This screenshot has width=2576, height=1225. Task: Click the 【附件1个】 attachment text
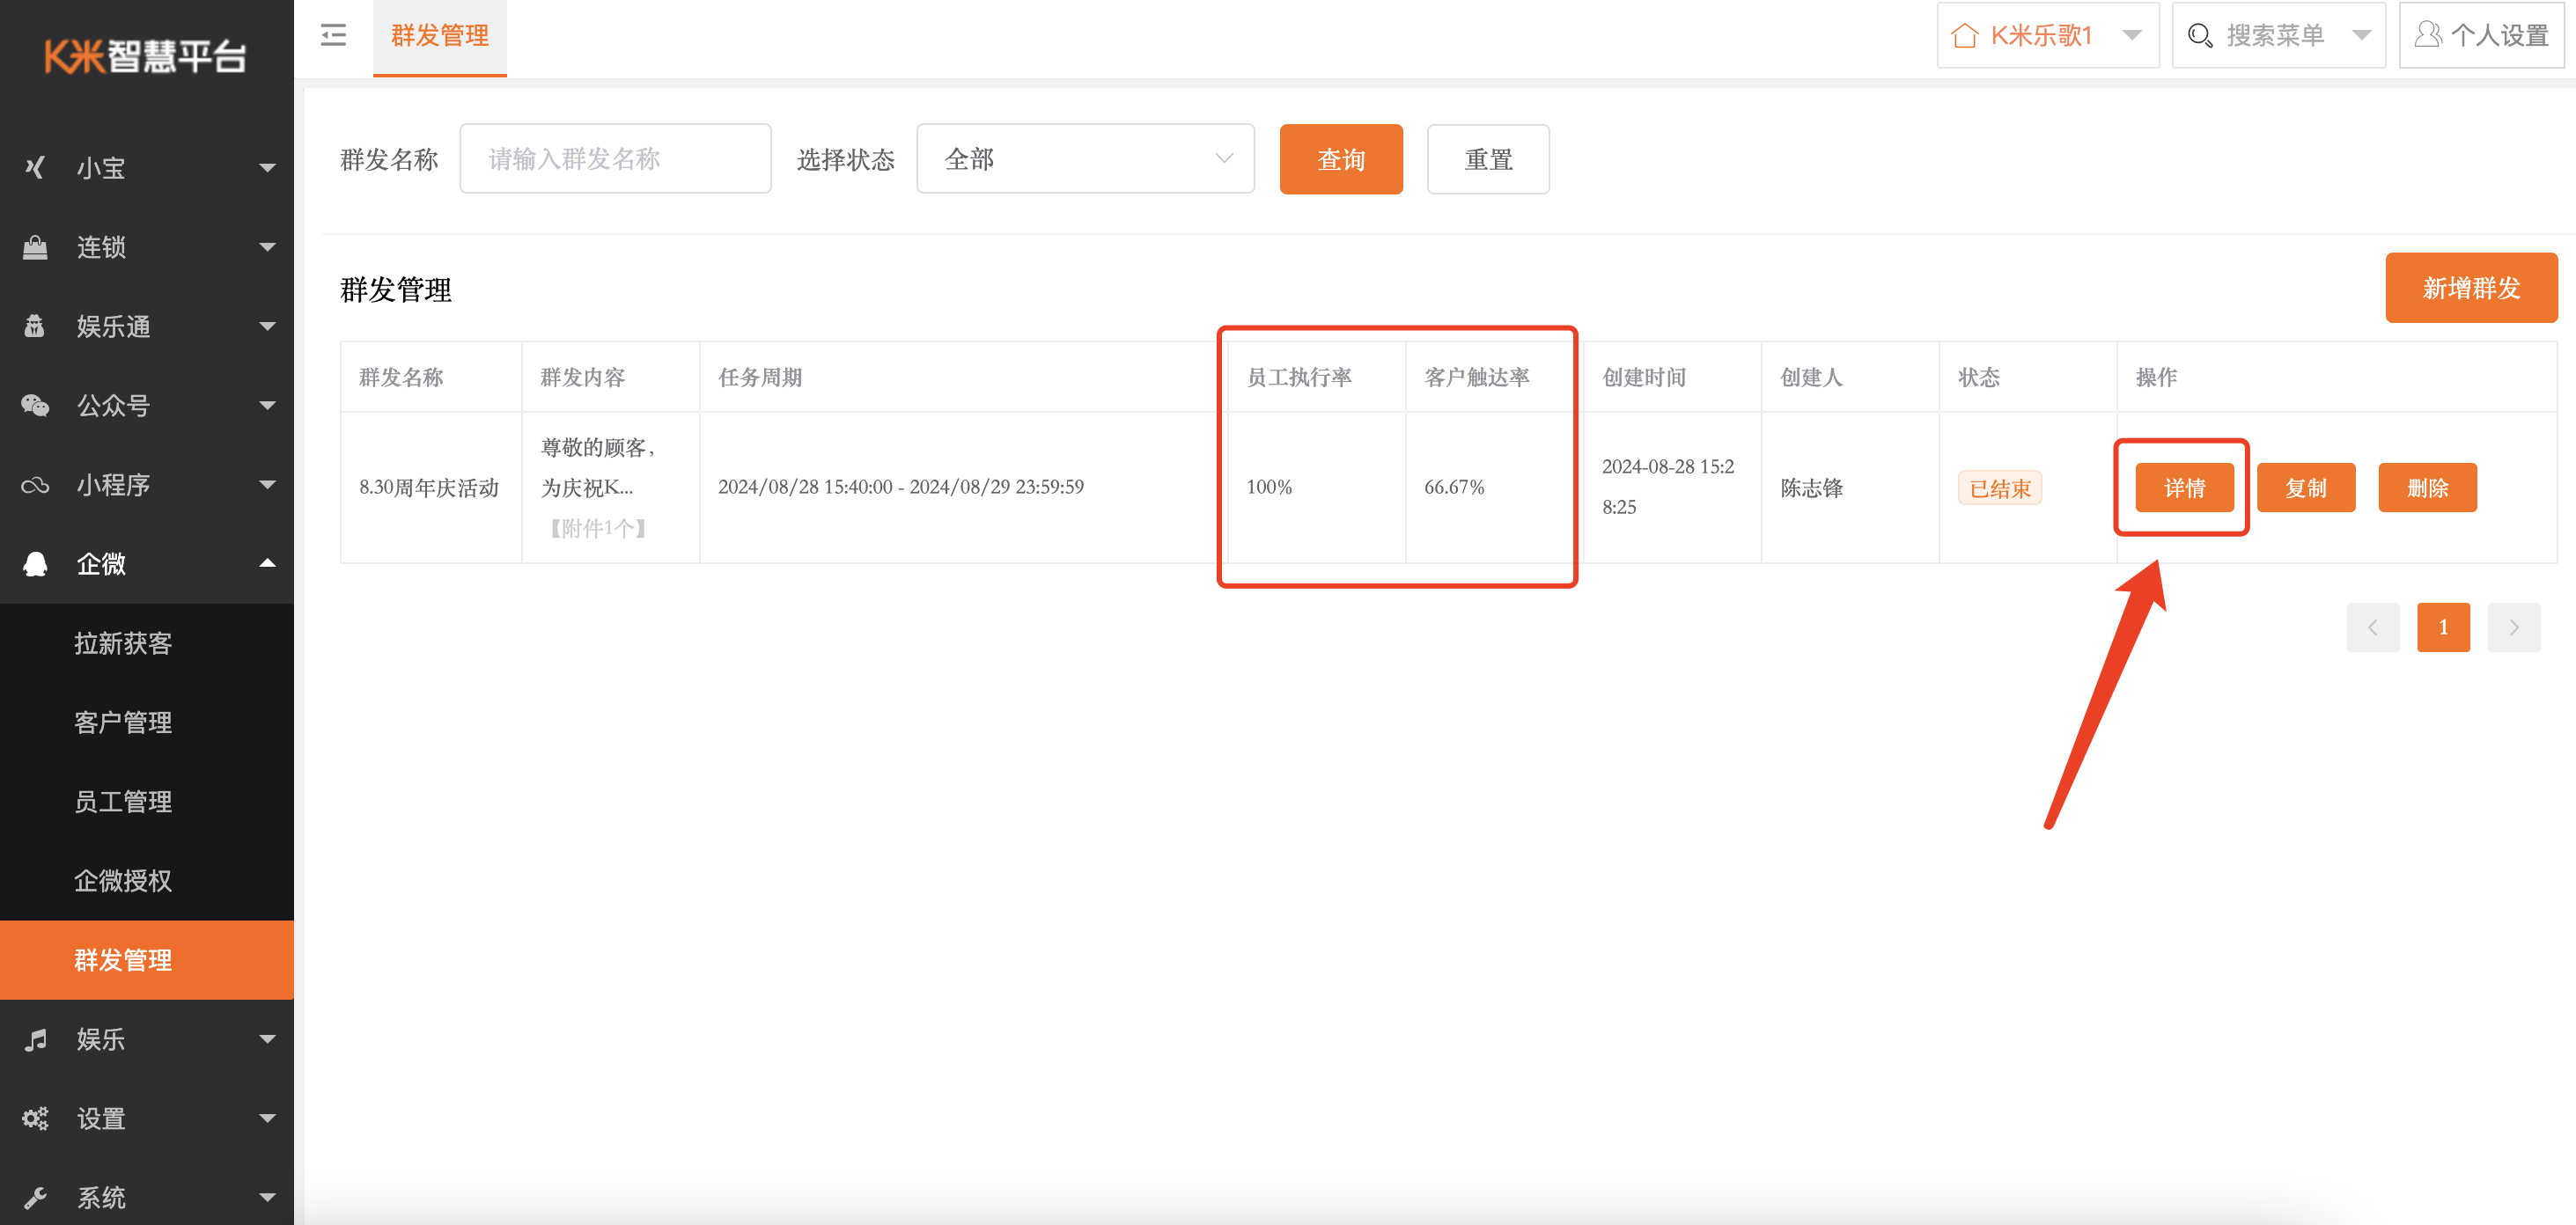(597, 529)
